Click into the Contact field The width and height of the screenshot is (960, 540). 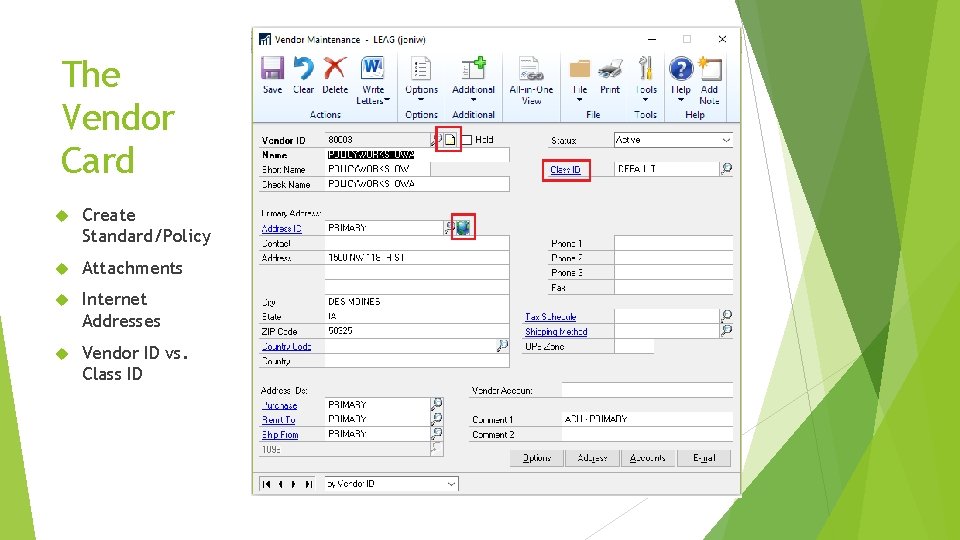pos(417,243)
